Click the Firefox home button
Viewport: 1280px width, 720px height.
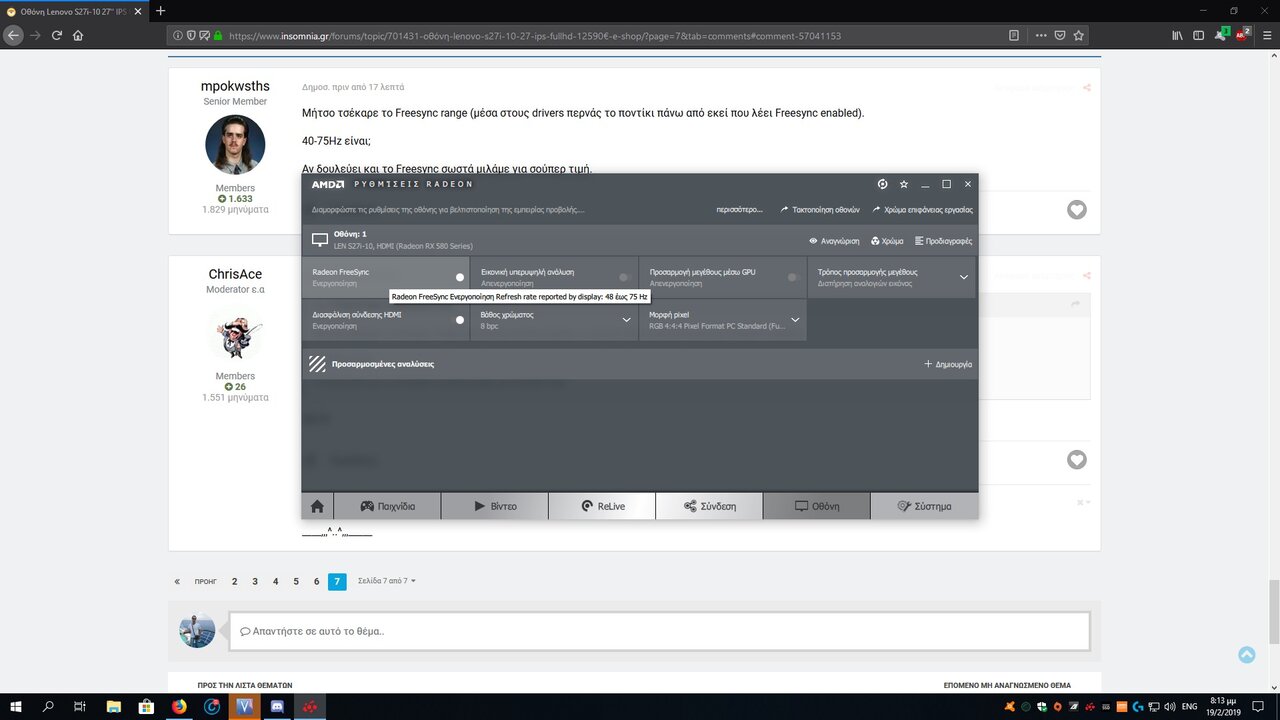pyautogui.click(x=78, y=35)
